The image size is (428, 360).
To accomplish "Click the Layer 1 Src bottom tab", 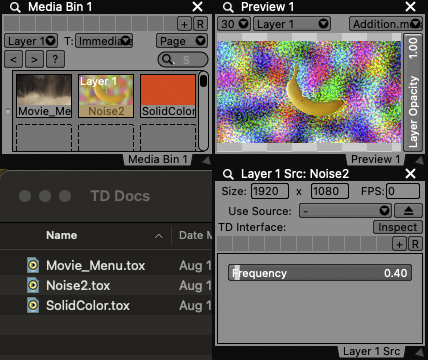I will point(372,351).
